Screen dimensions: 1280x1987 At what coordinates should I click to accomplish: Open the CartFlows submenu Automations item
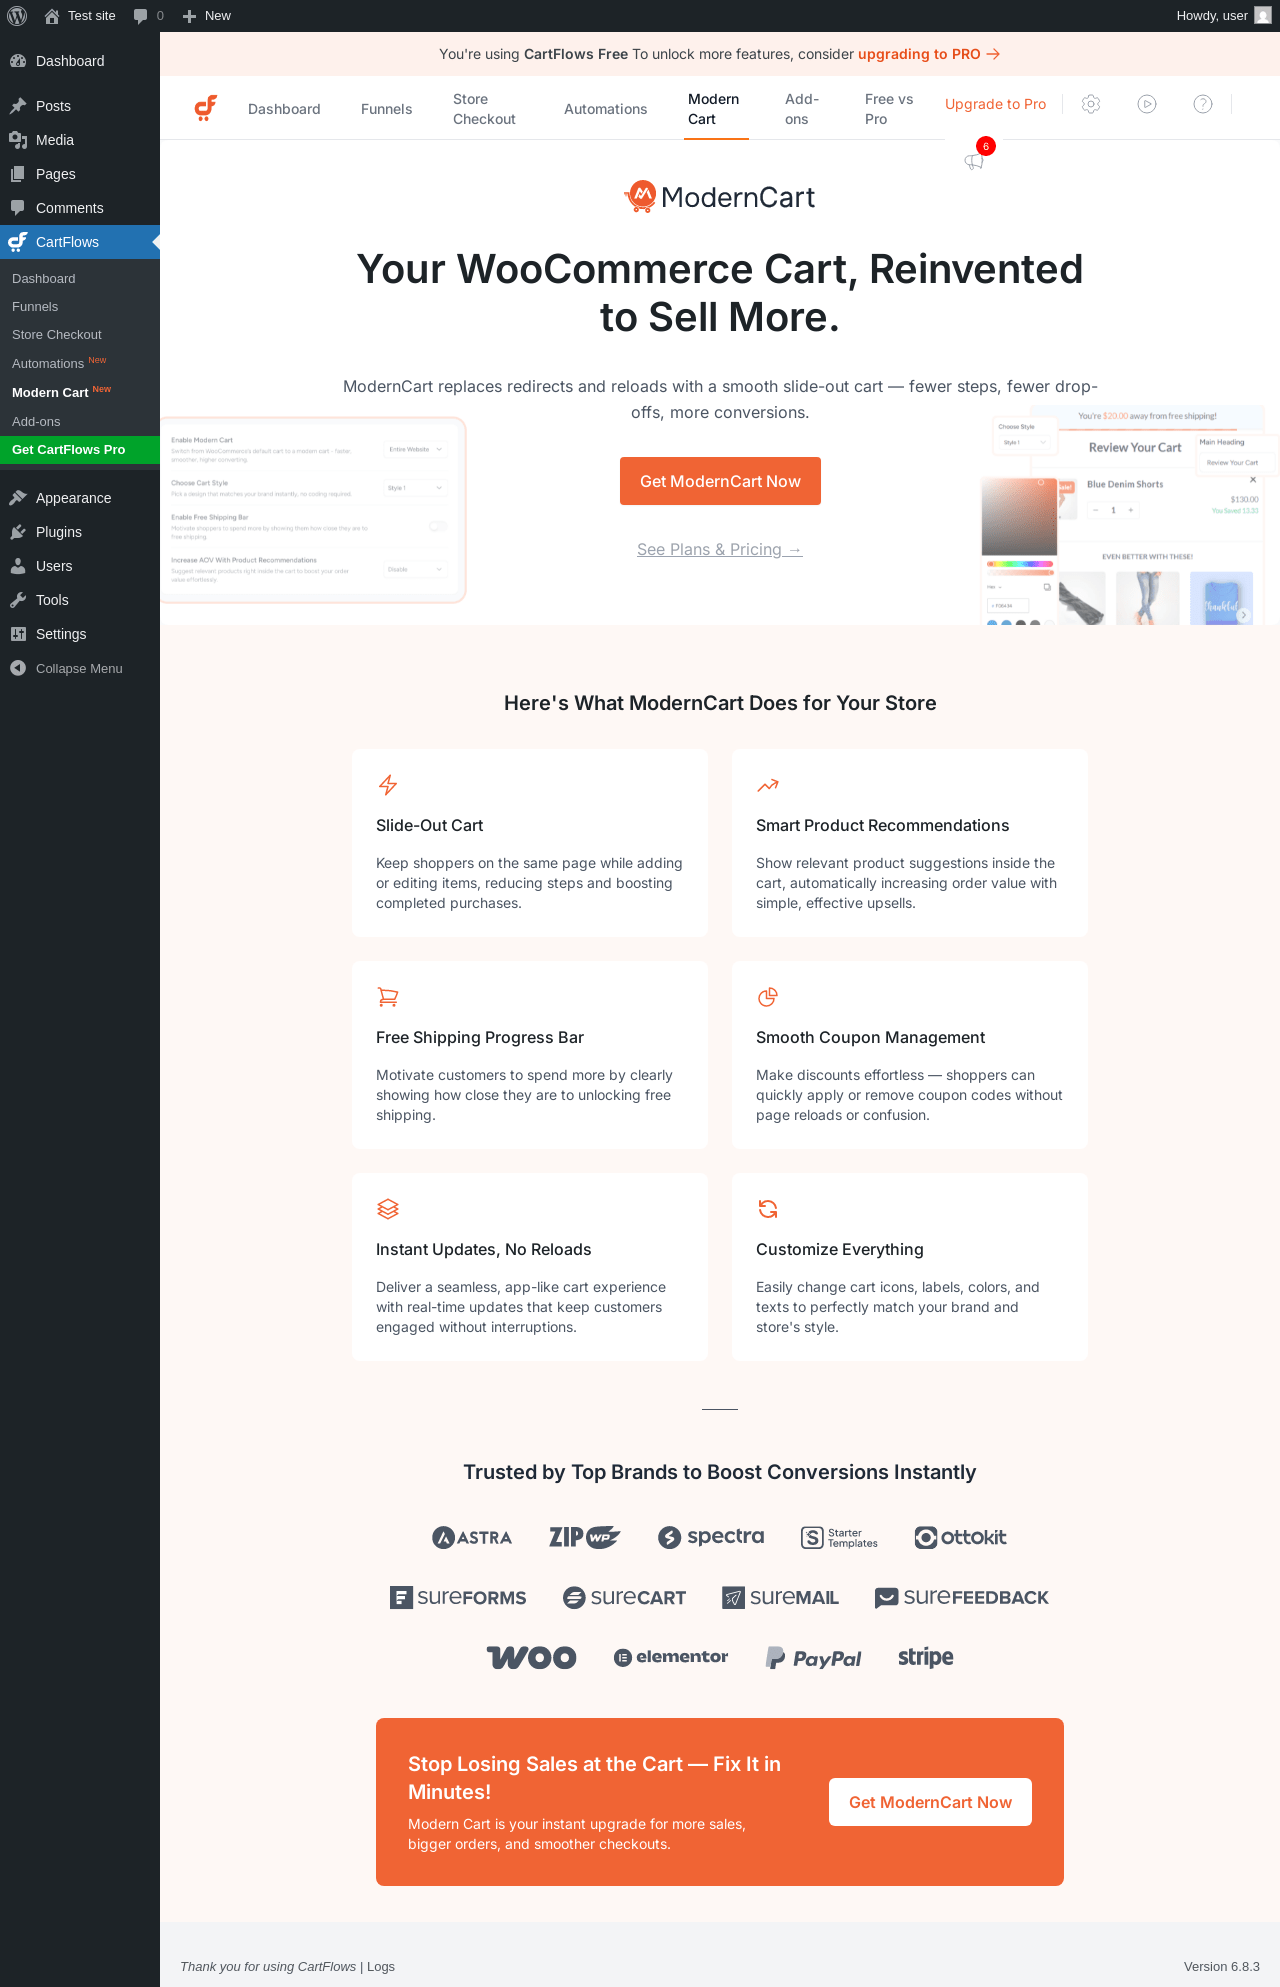(x=80, y=363)
